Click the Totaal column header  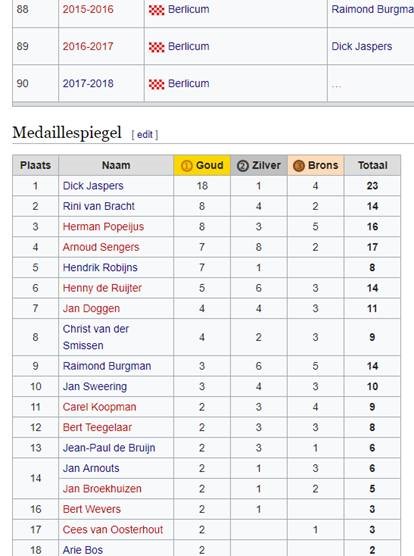point(372,166)
